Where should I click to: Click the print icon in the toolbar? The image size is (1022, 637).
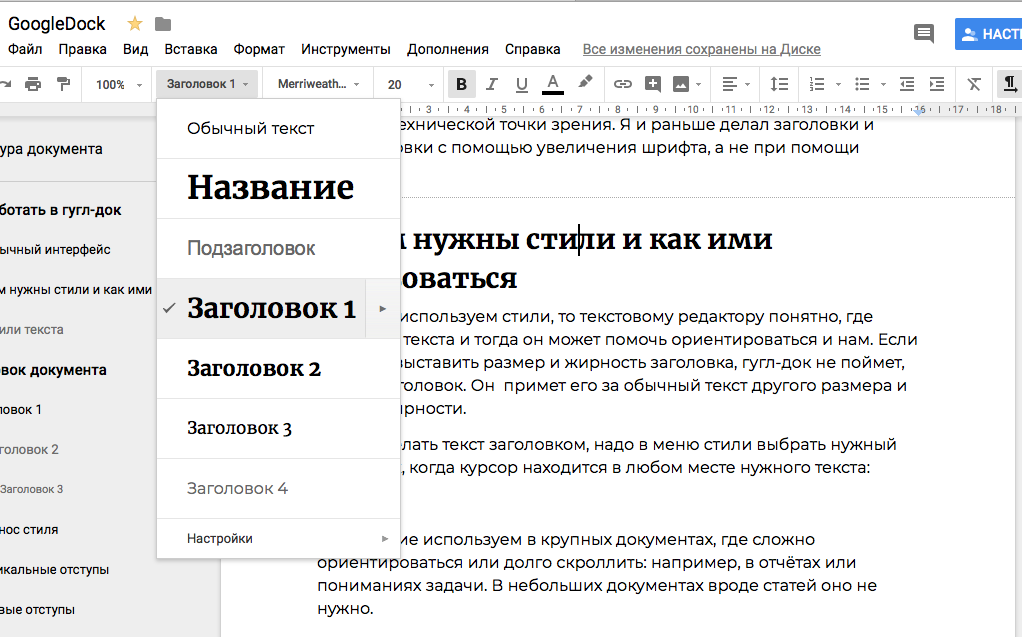(33, 84)
